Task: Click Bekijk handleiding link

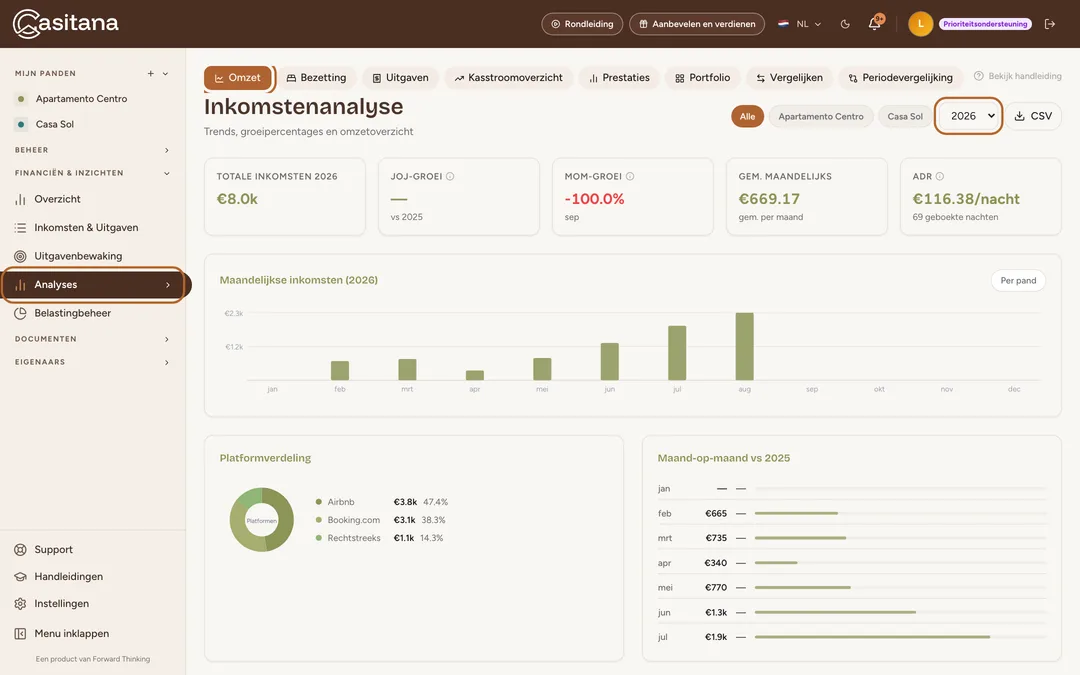Action: pyautogui.click(x=1017, y=76)
